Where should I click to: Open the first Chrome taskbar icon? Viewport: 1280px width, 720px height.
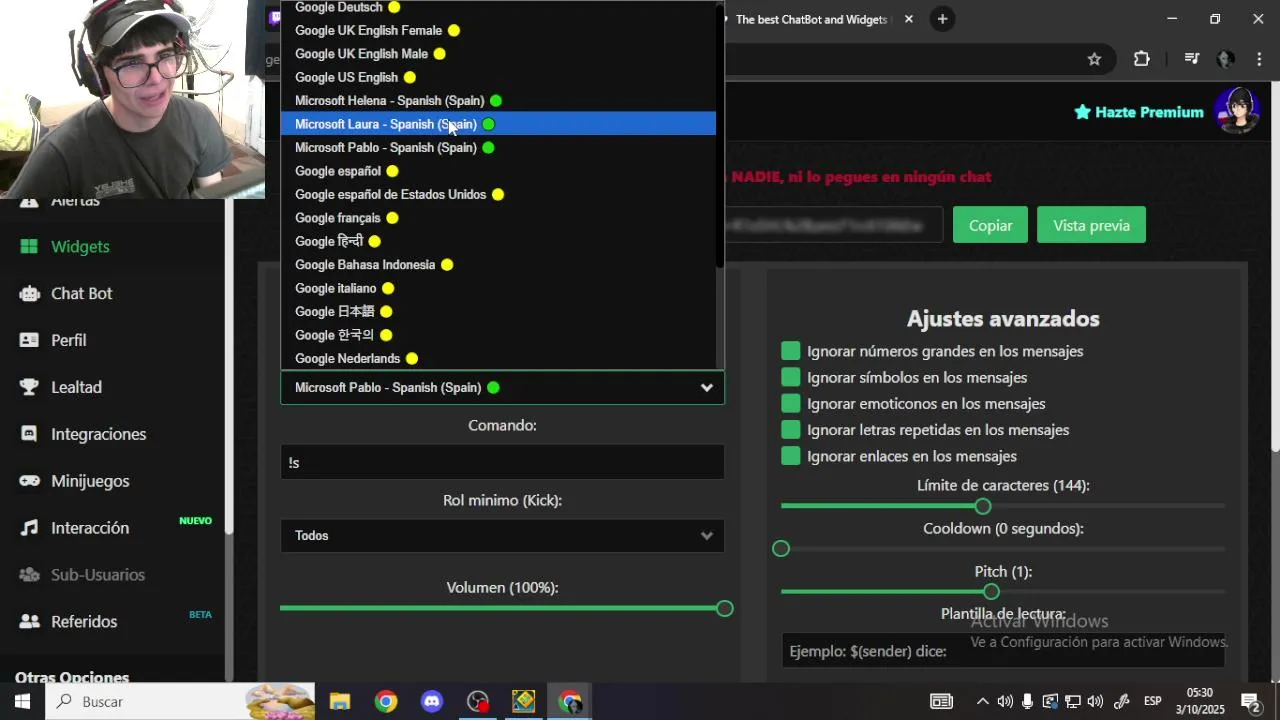386,702
